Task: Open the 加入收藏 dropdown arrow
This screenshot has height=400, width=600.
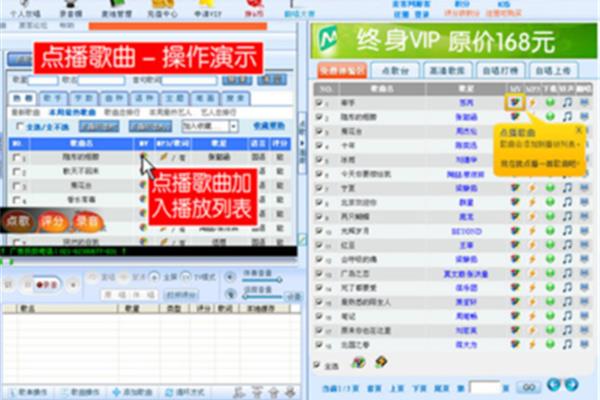Action: 233,126
